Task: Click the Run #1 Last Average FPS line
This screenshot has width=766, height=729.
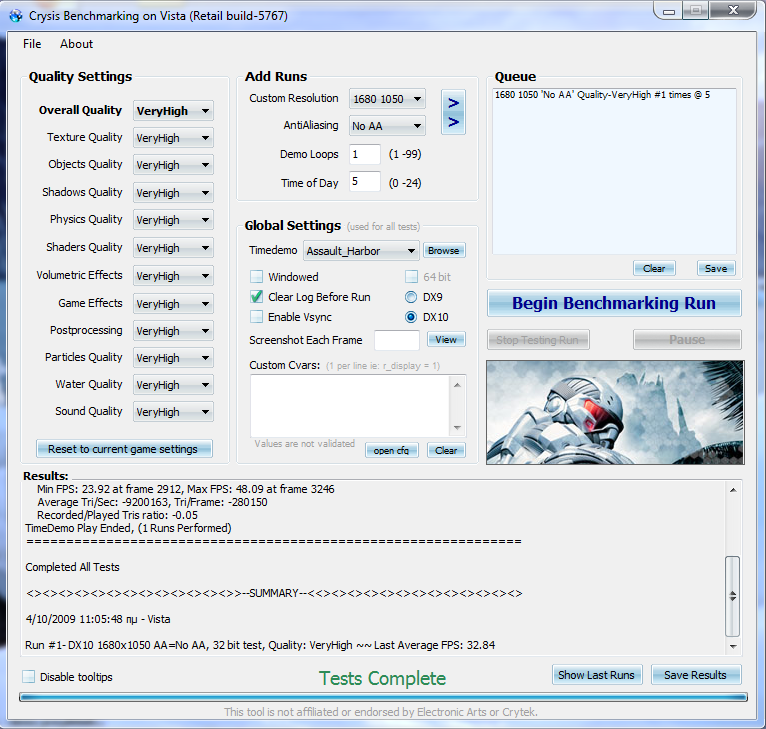Action: pyautogui.click(x=260, y=645)
